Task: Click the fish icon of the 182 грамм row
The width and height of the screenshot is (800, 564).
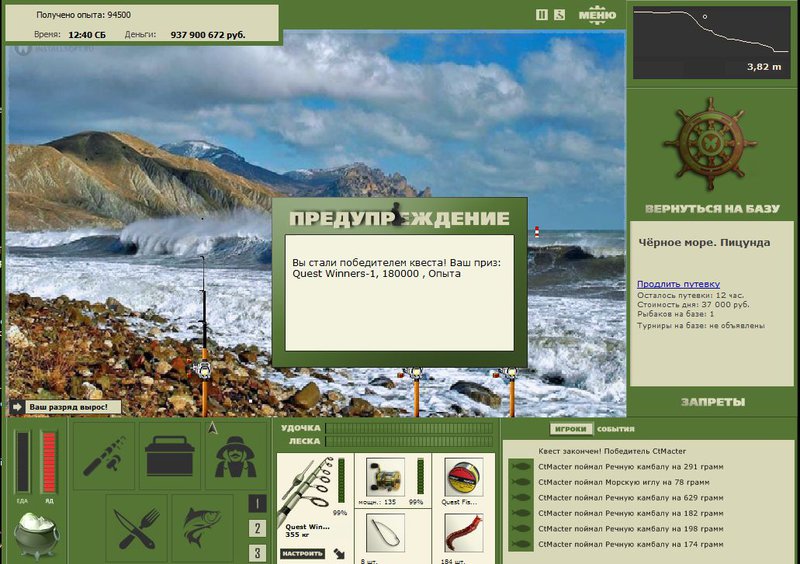Action: [520, 513]
